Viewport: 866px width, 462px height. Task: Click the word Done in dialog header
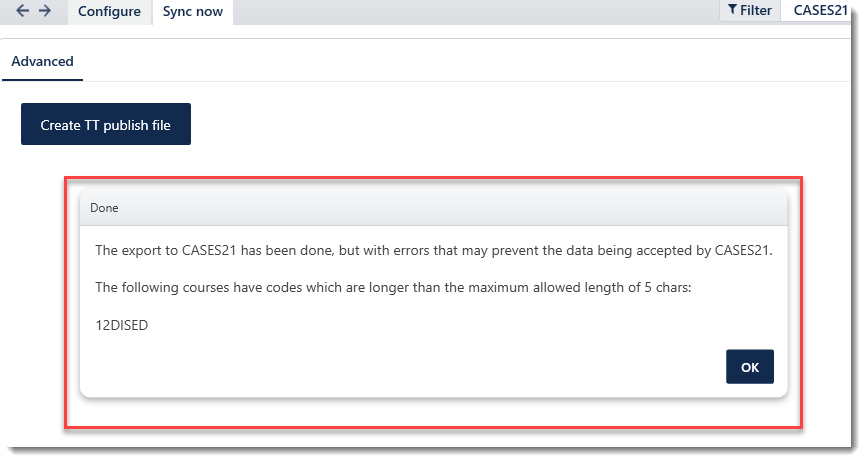pyautogui.click(x=104, y=208)
